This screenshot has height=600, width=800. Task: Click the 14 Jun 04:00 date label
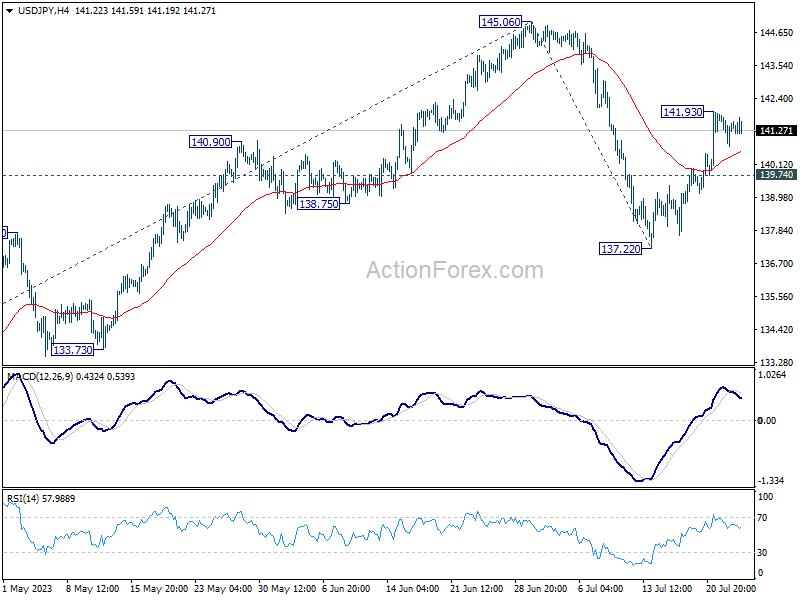[412, 589]
